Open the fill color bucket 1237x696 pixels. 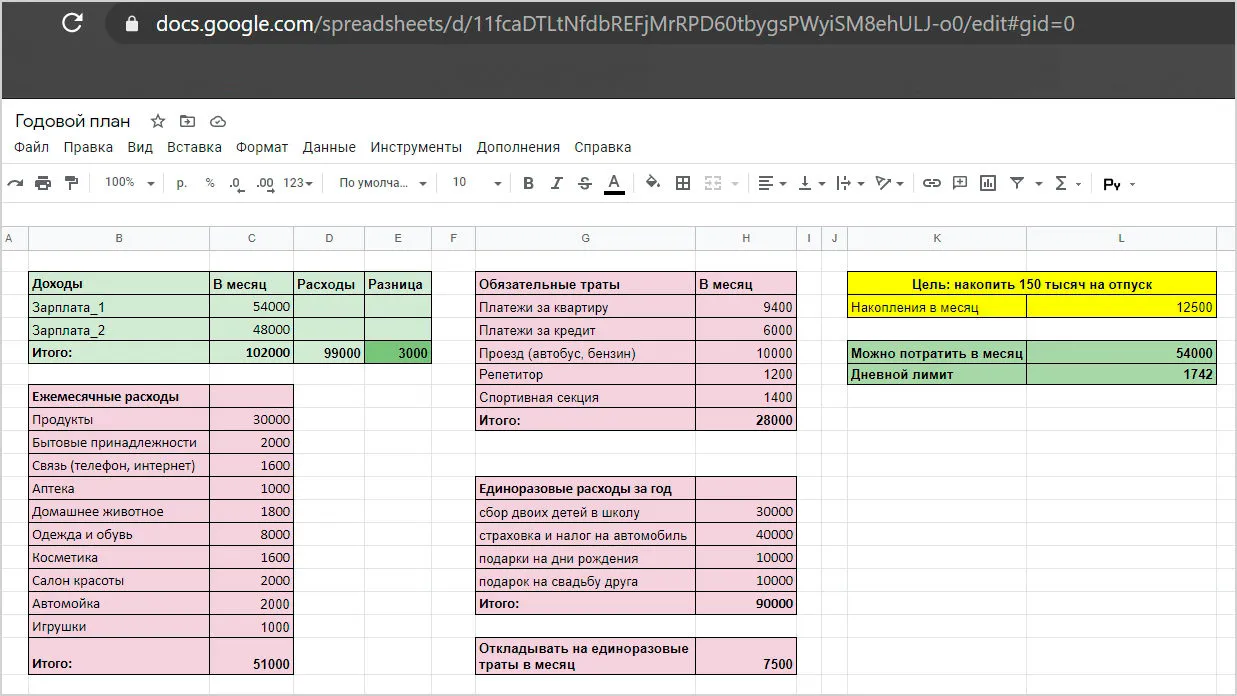tap(653, 183)
